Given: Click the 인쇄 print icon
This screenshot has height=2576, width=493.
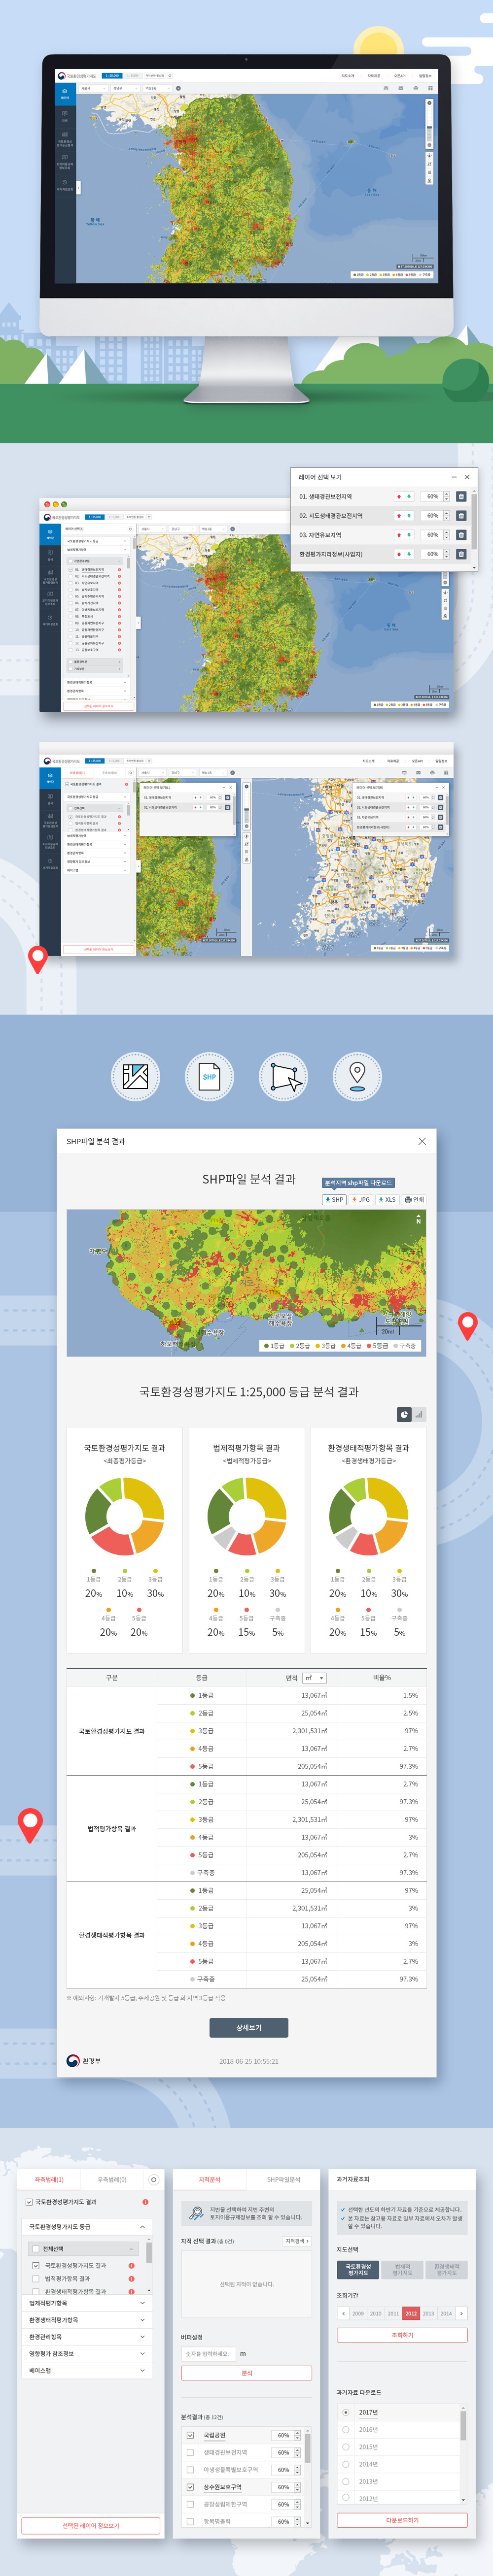Looking at the screenshot, I should 414,1199.
